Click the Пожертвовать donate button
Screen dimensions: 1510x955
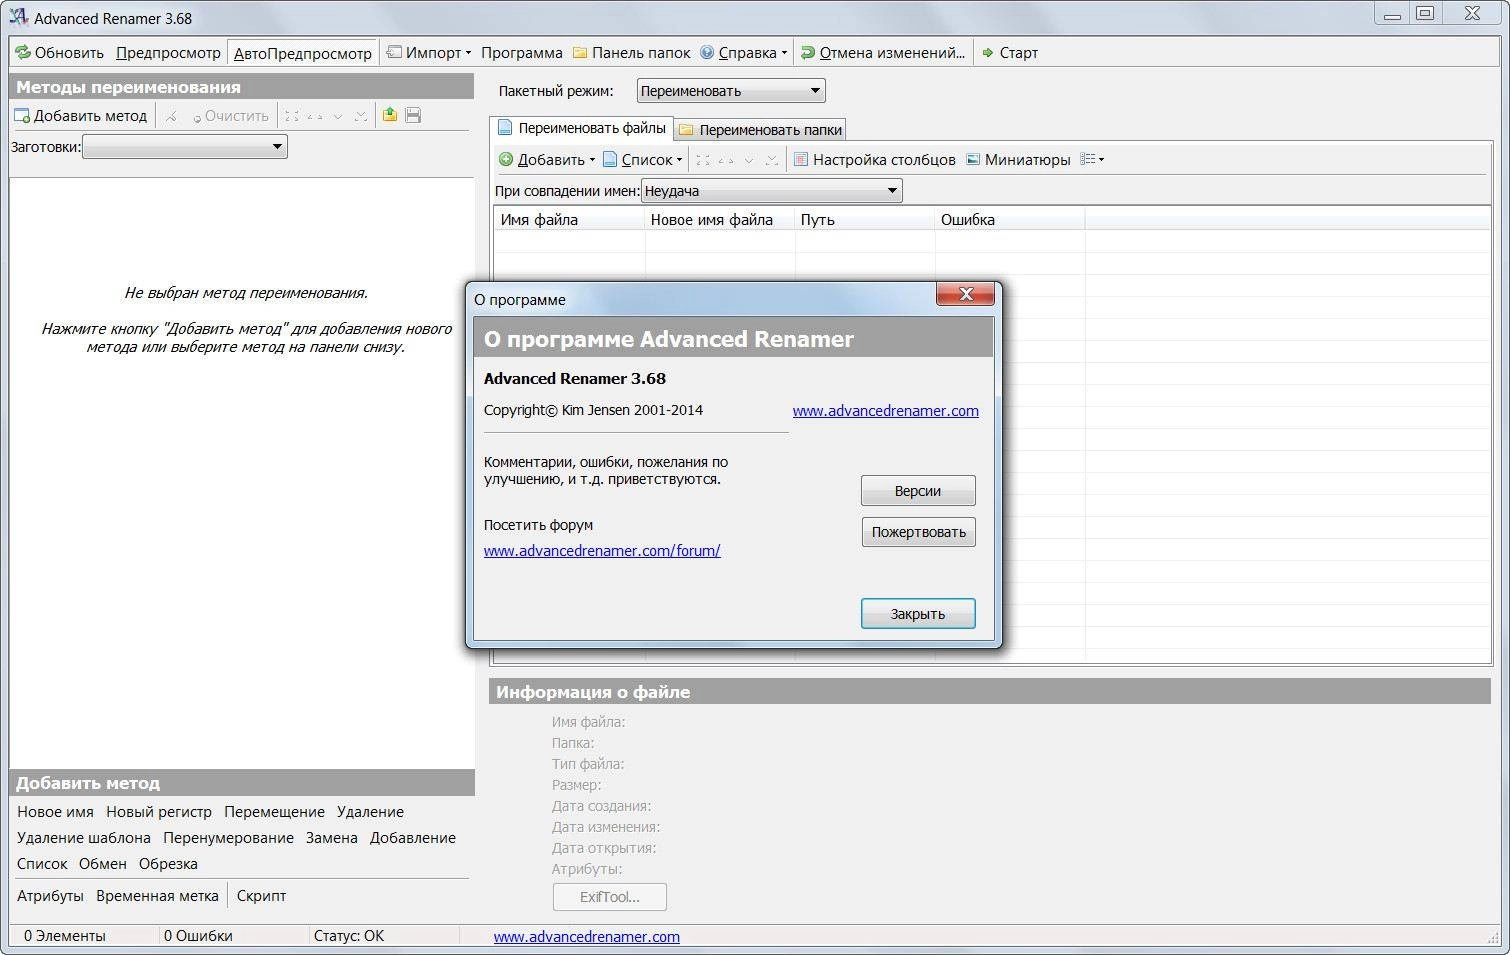(918, 532)
